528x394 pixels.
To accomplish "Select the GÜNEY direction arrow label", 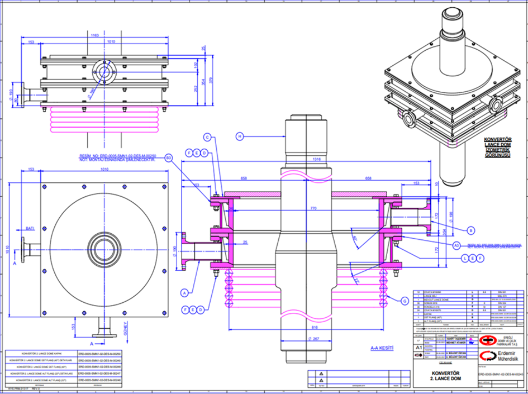I will coord(126,327).
